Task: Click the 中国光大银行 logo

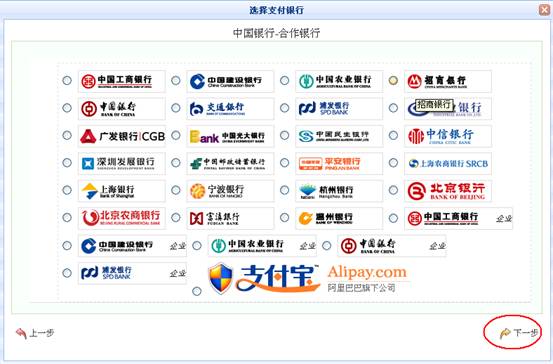Action: tap(230, 136)
